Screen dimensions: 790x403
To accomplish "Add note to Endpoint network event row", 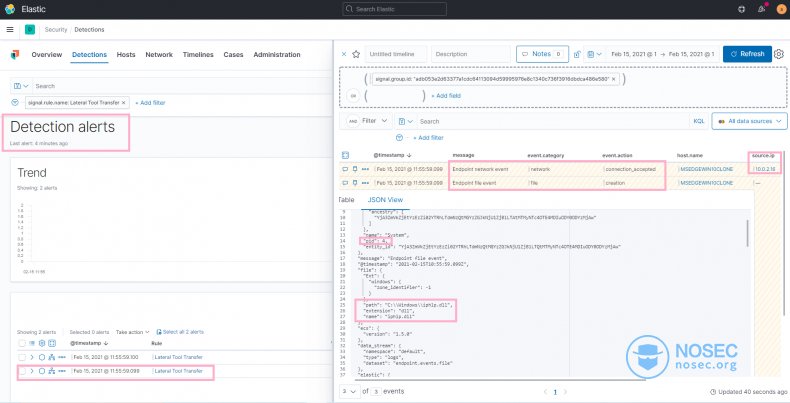I will pos(345,169).
